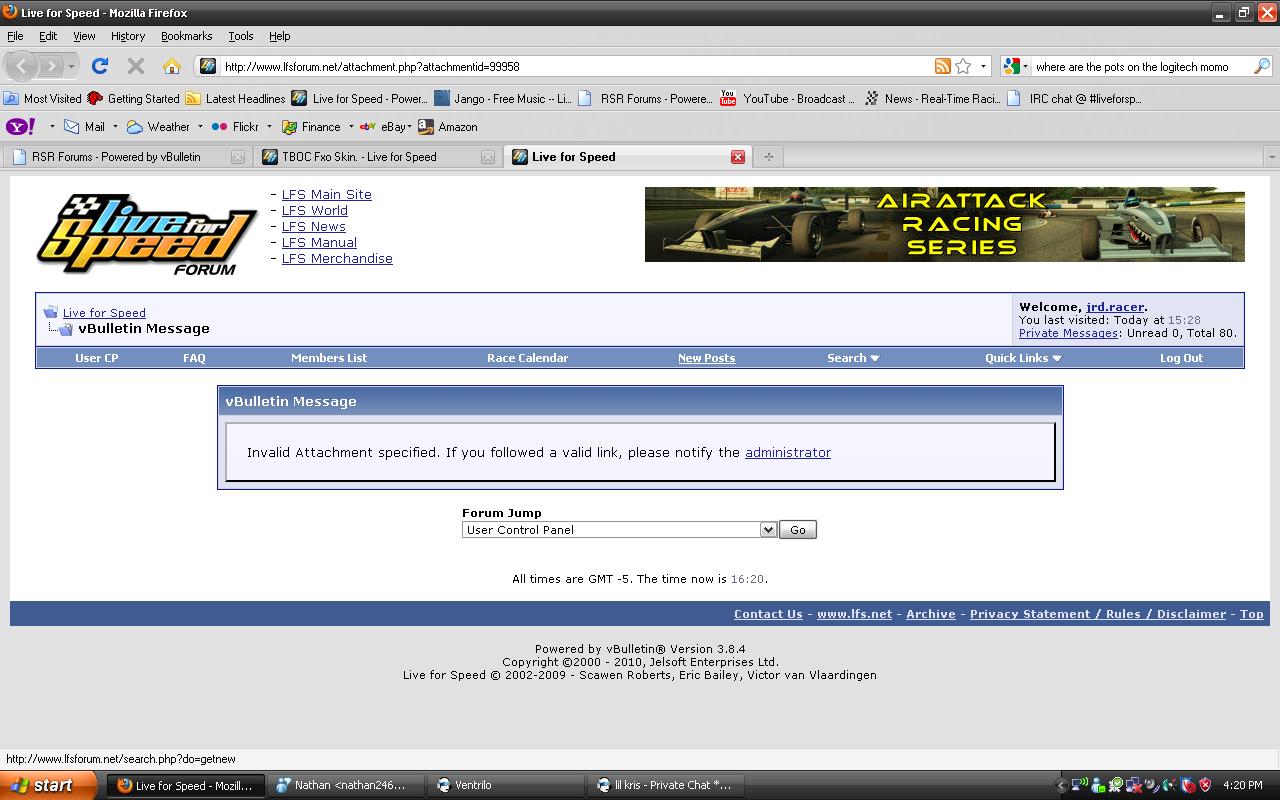1280x800 pixels.
Task: Open the IRC chat bookmark
Action: coord(1074,98)
